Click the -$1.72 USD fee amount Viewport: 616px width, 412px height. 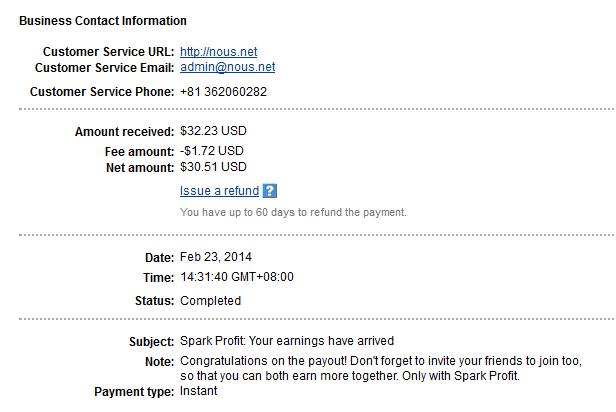211,151
